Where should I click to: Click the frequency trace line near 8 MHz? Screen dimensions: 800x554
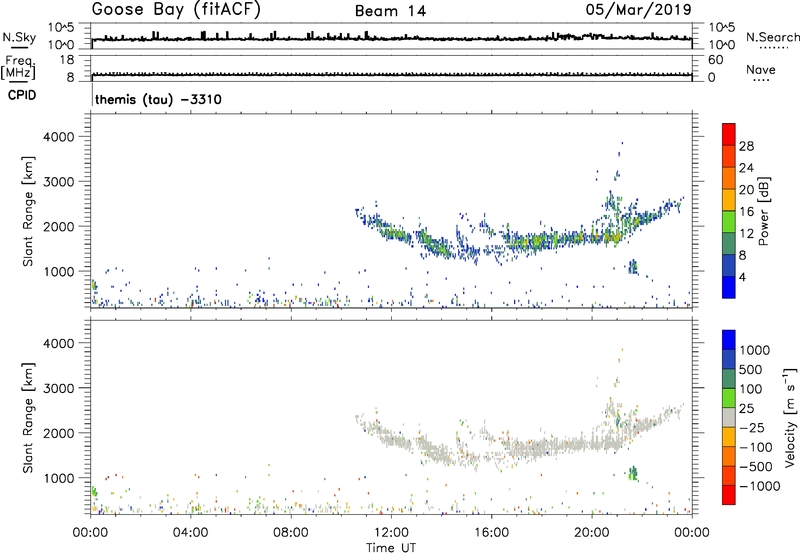pyautogui.click(x=391, y=75)
